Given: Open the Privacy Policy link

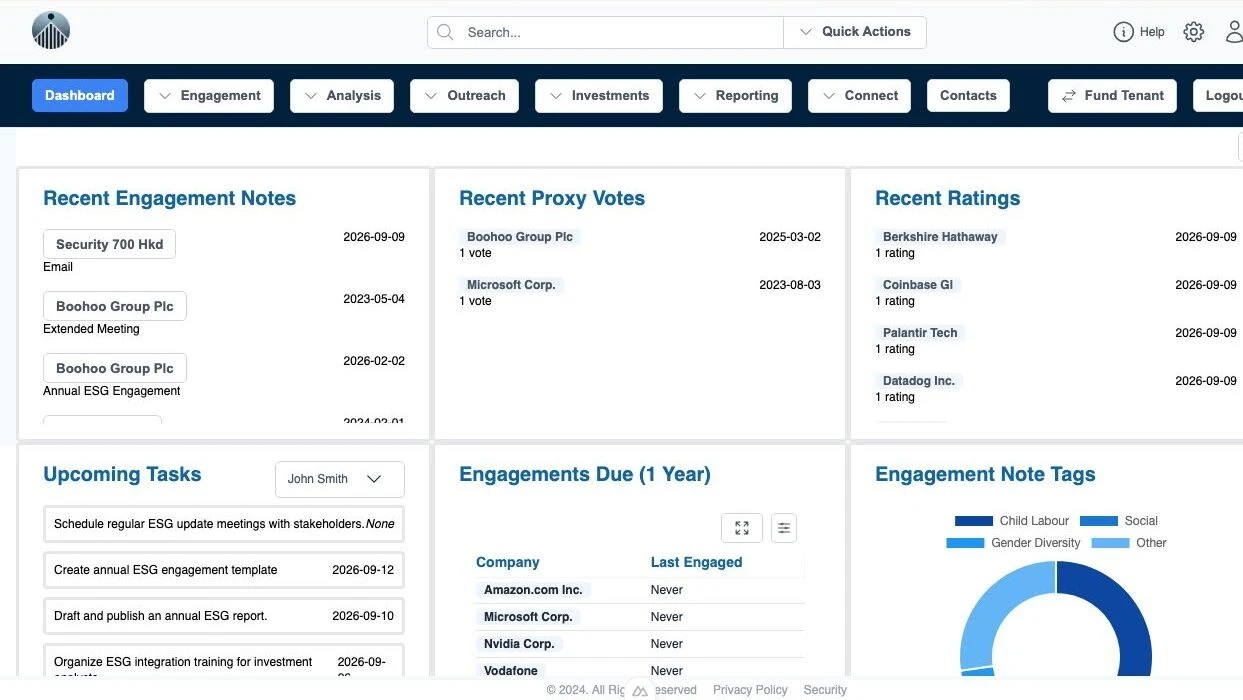Looking at the screenshot, I should tap(750, 690).
